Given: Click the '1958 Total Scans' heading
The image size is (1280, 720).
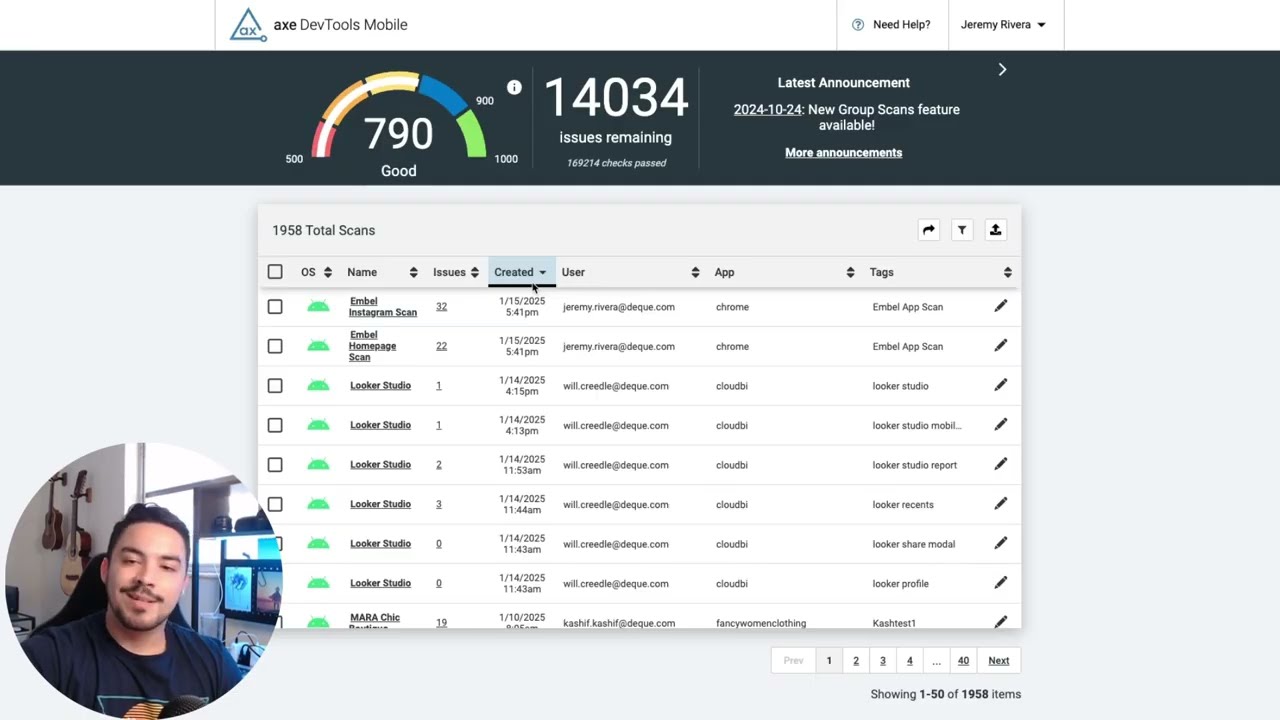Looking at the screenshot, I should 324,230.
